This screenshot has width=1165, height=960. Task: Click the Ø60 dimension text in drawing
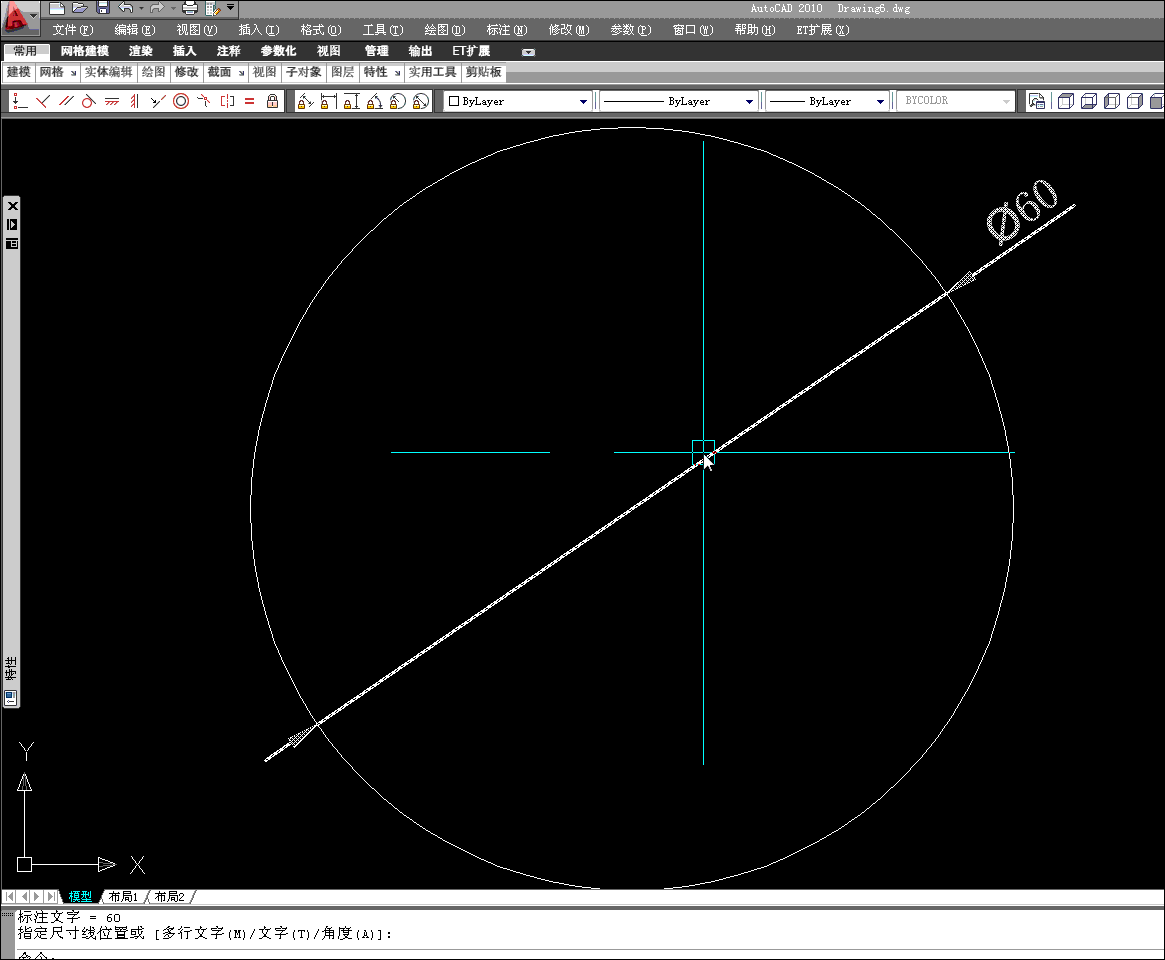point(1022,212)
